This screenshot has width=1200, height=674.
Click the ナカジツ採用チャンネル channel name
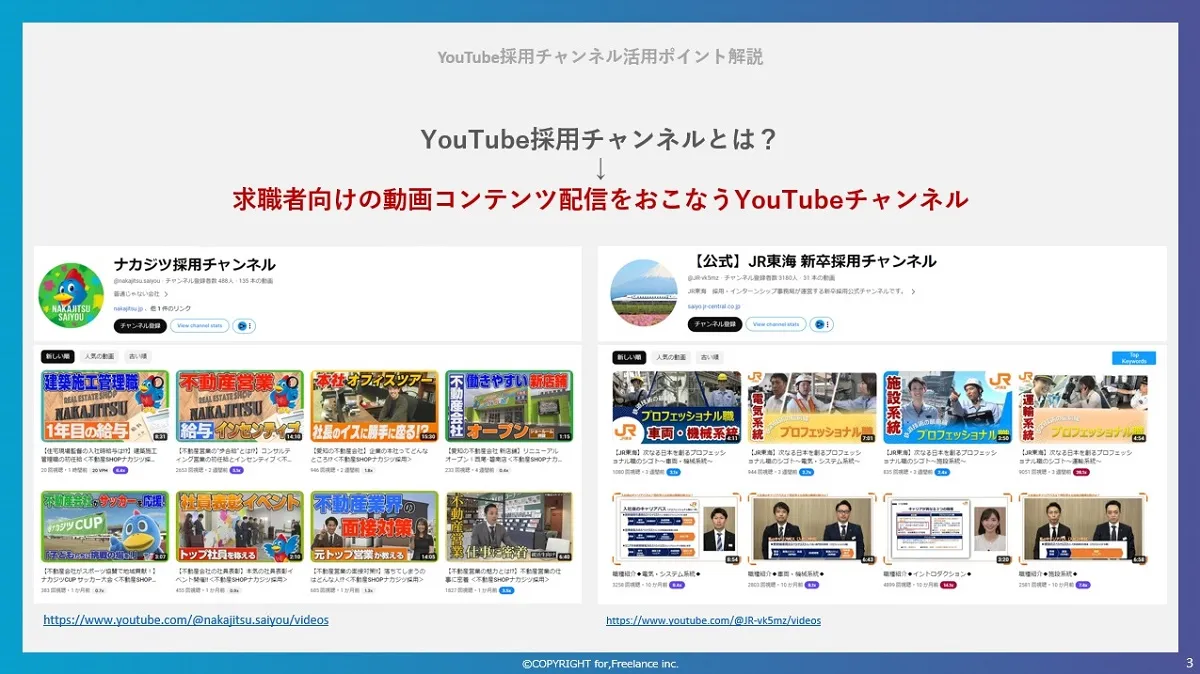tap(195, 265)
